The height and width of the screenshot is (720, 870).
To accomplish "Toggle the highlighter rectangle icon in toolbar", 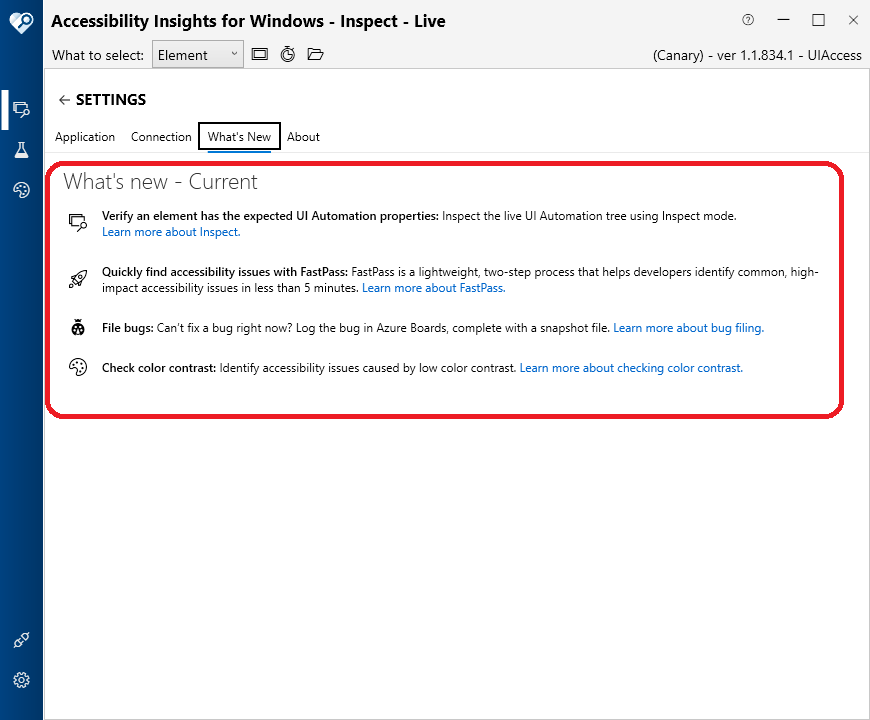I will click(260, 54).
